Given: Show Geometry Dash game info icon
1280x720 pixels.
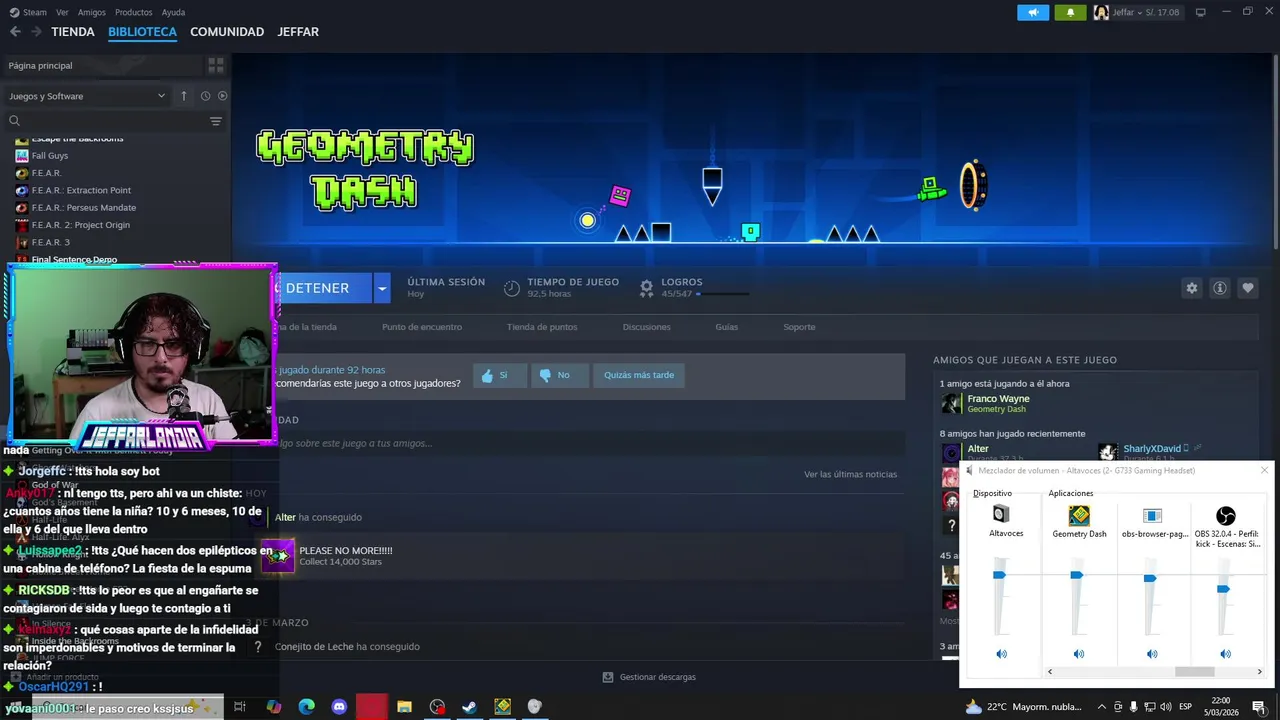Looking at the screenshot, I should 1220,288.
